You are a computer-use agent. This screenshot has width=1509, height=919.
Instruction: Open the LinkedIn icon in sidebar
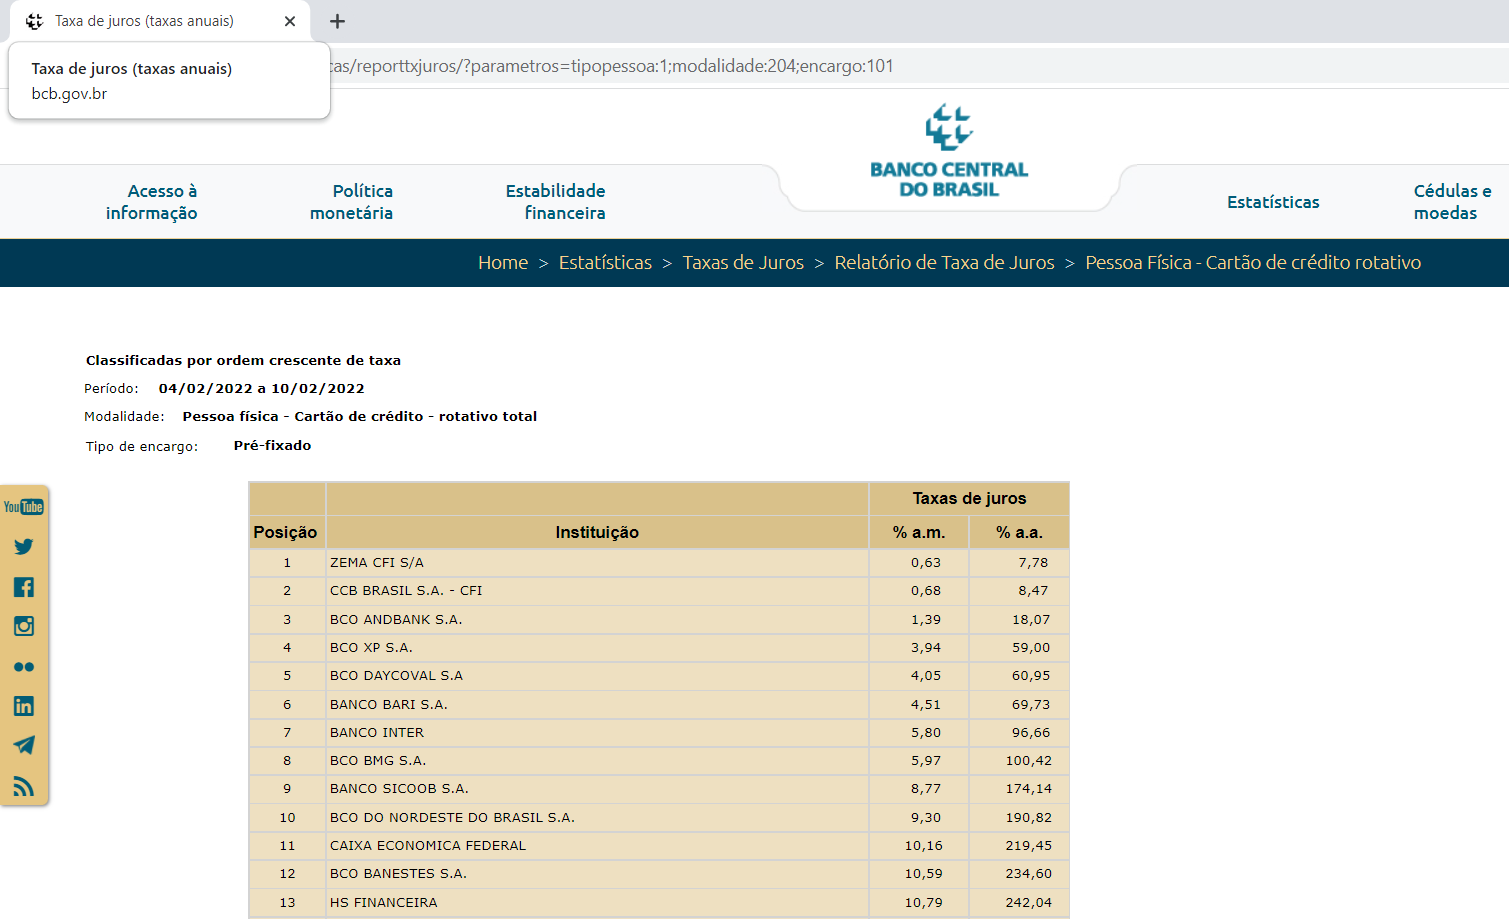(23, 706)
